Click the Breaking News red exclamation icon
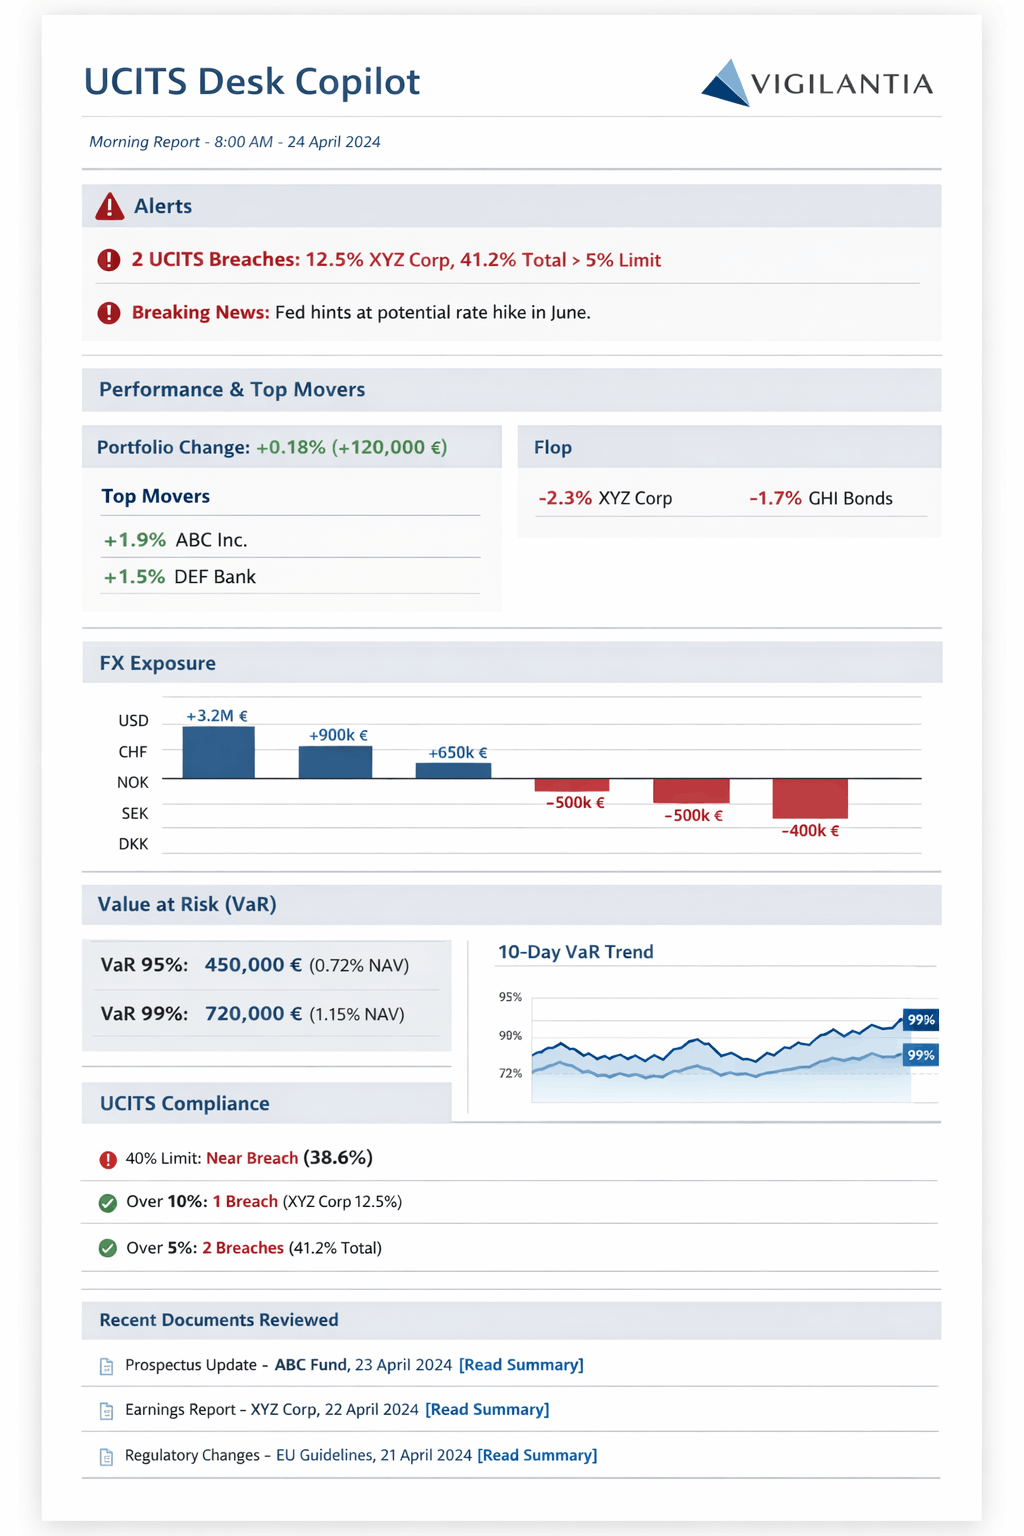 (109, 313)
